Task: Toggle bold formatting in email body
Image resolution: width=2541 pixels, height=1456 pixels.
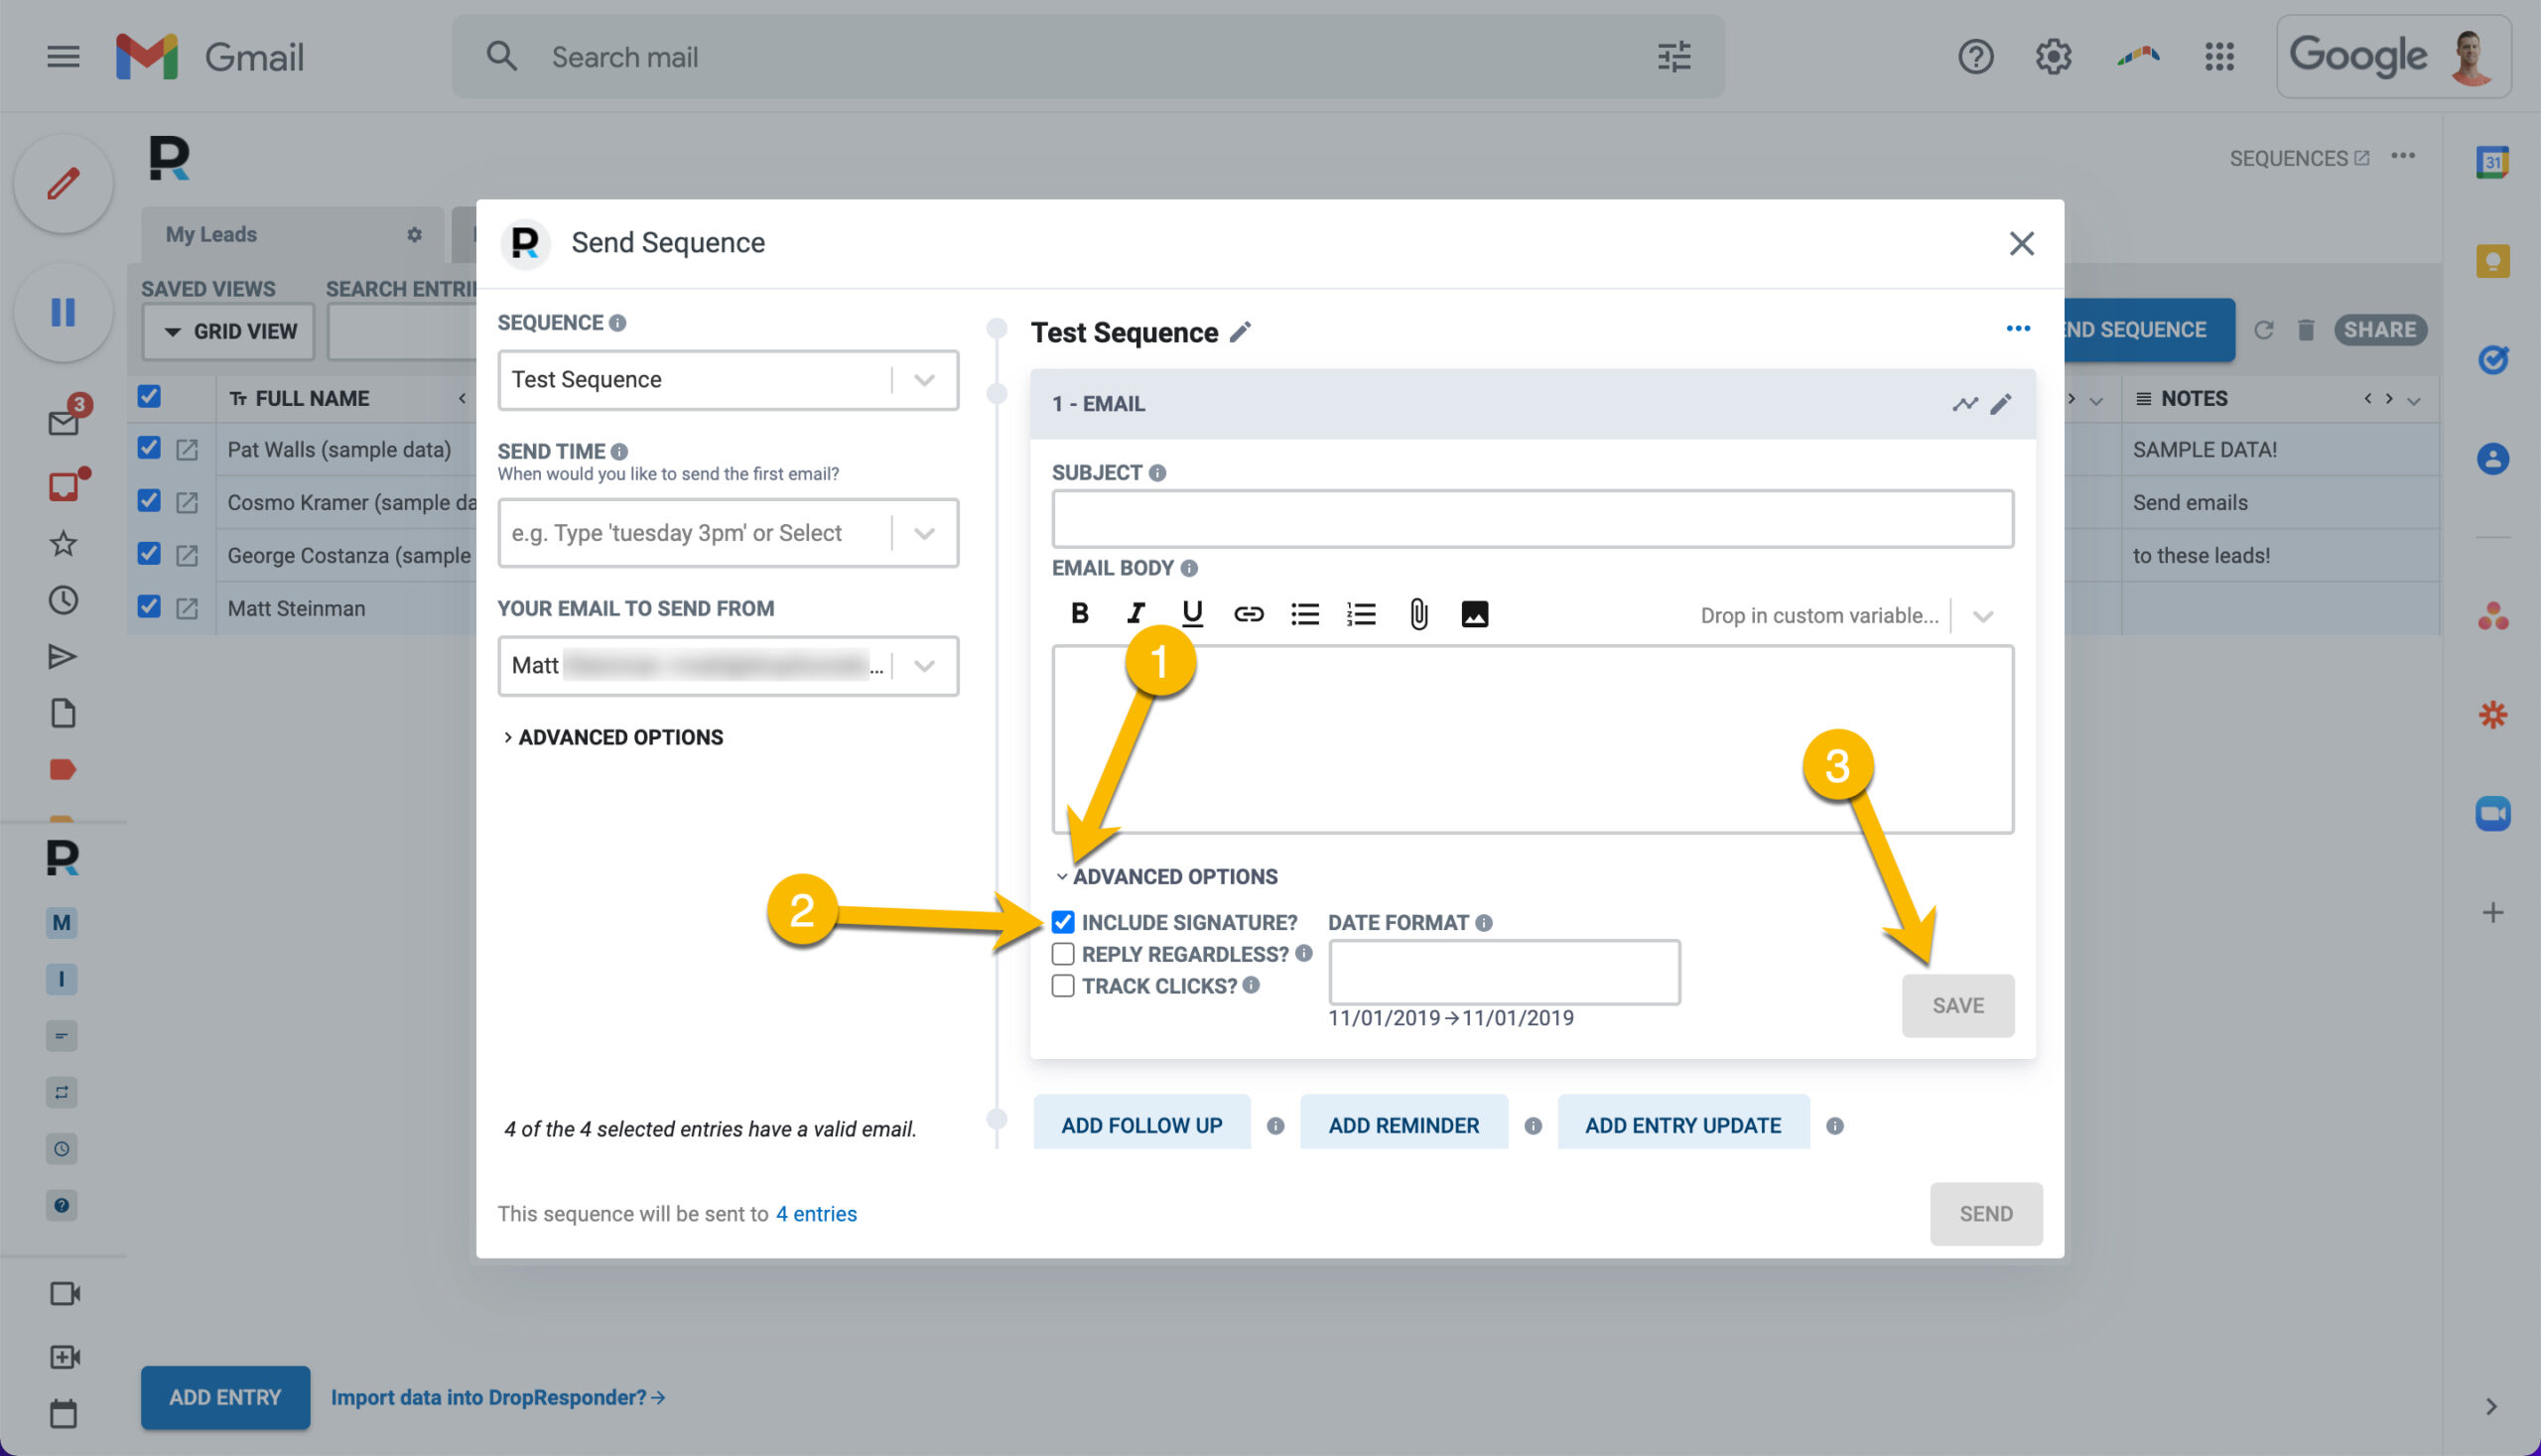Action: point(1079,613)
